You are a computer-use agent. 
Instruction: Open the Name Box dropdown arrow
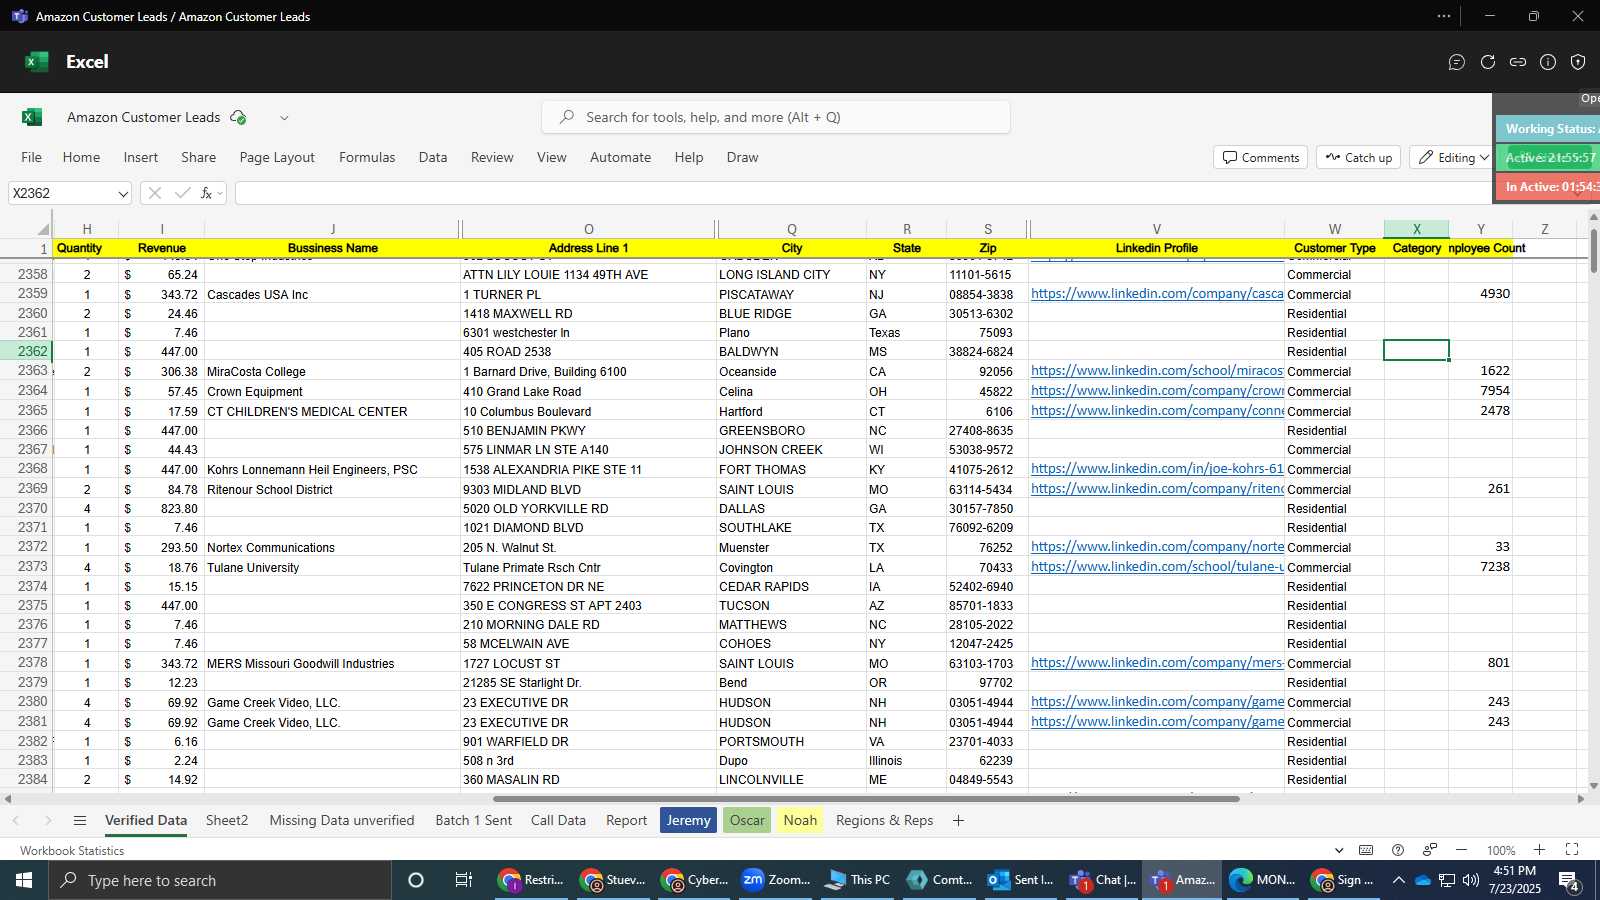click(122, 194)
